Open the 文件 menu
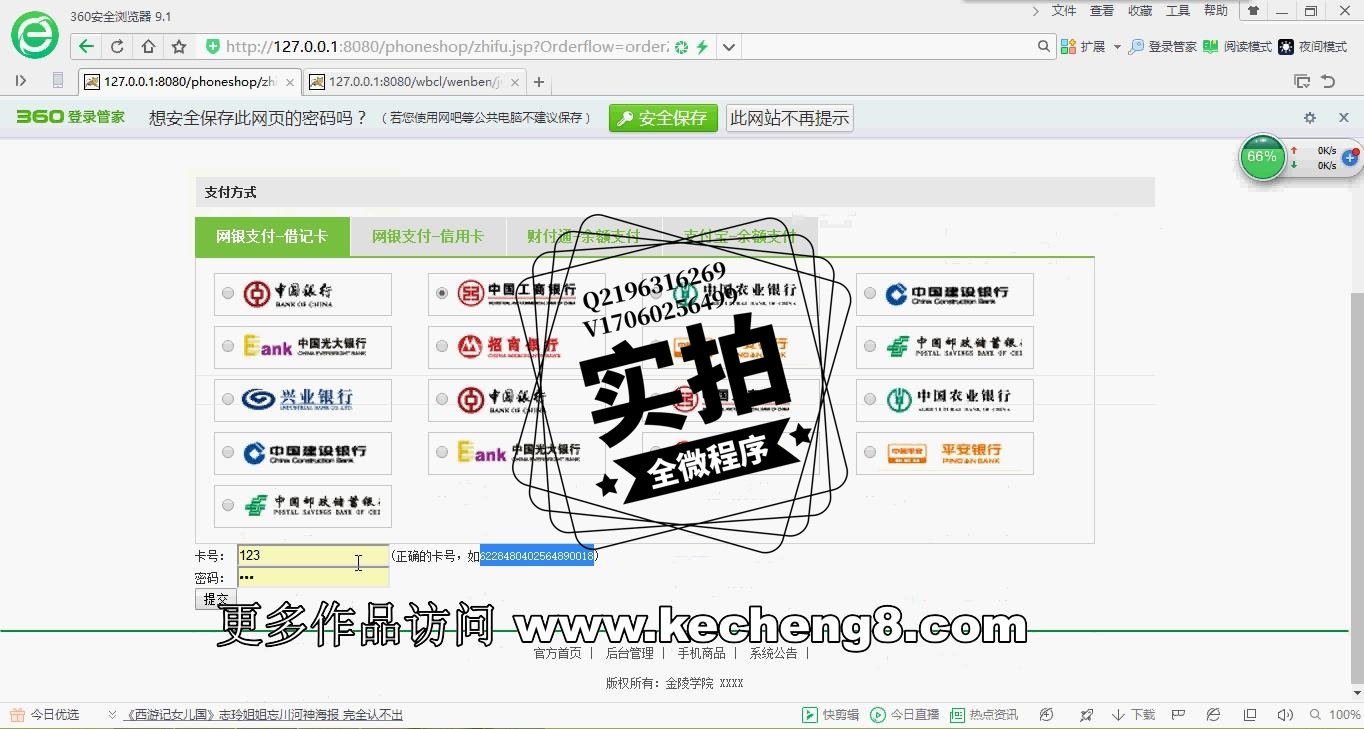 (1064, 11)
